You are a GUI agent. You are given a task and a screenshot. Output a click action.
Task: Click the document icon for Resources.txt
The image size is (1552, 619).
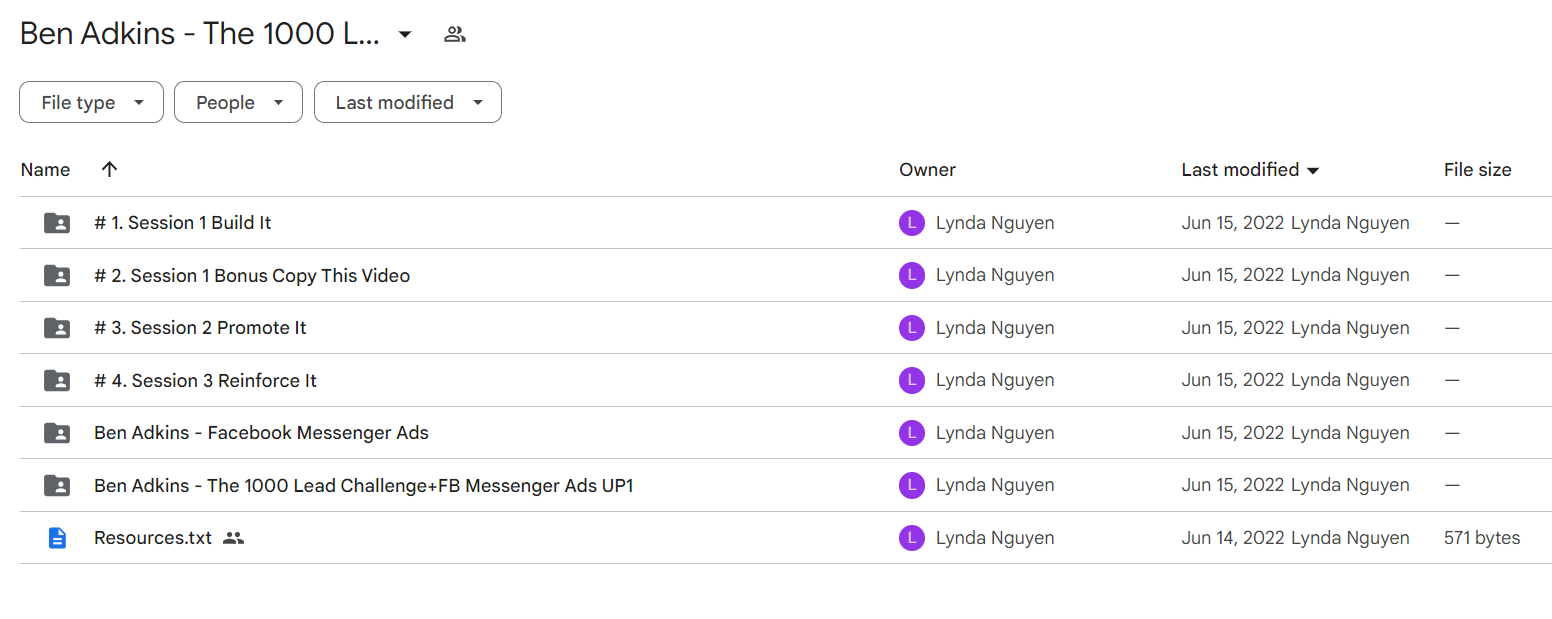58,538
